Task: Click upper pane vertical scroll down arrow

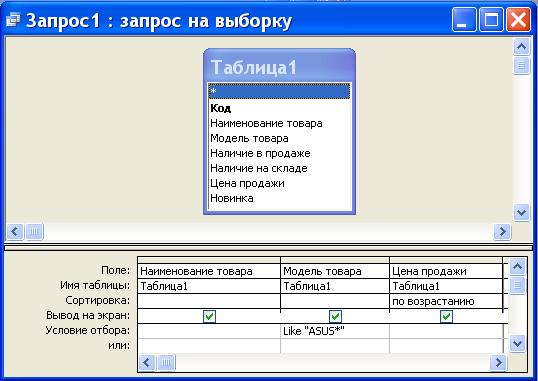Action: coord(521,213)
